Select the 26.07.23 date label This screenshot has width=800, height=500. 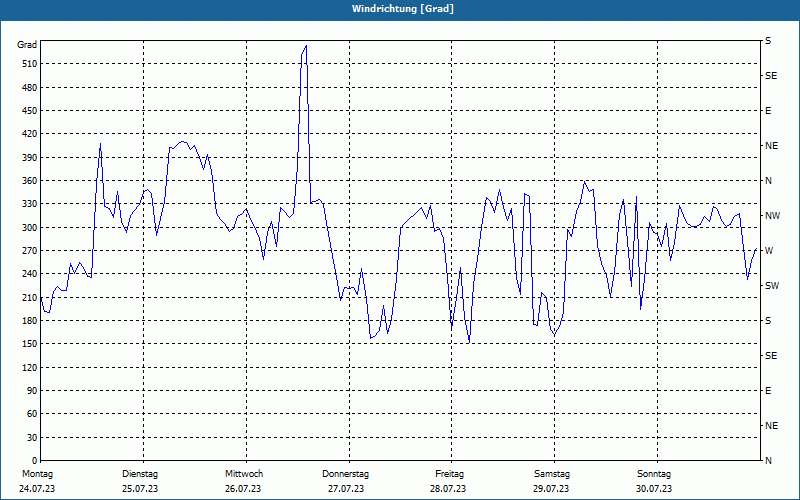243,489
